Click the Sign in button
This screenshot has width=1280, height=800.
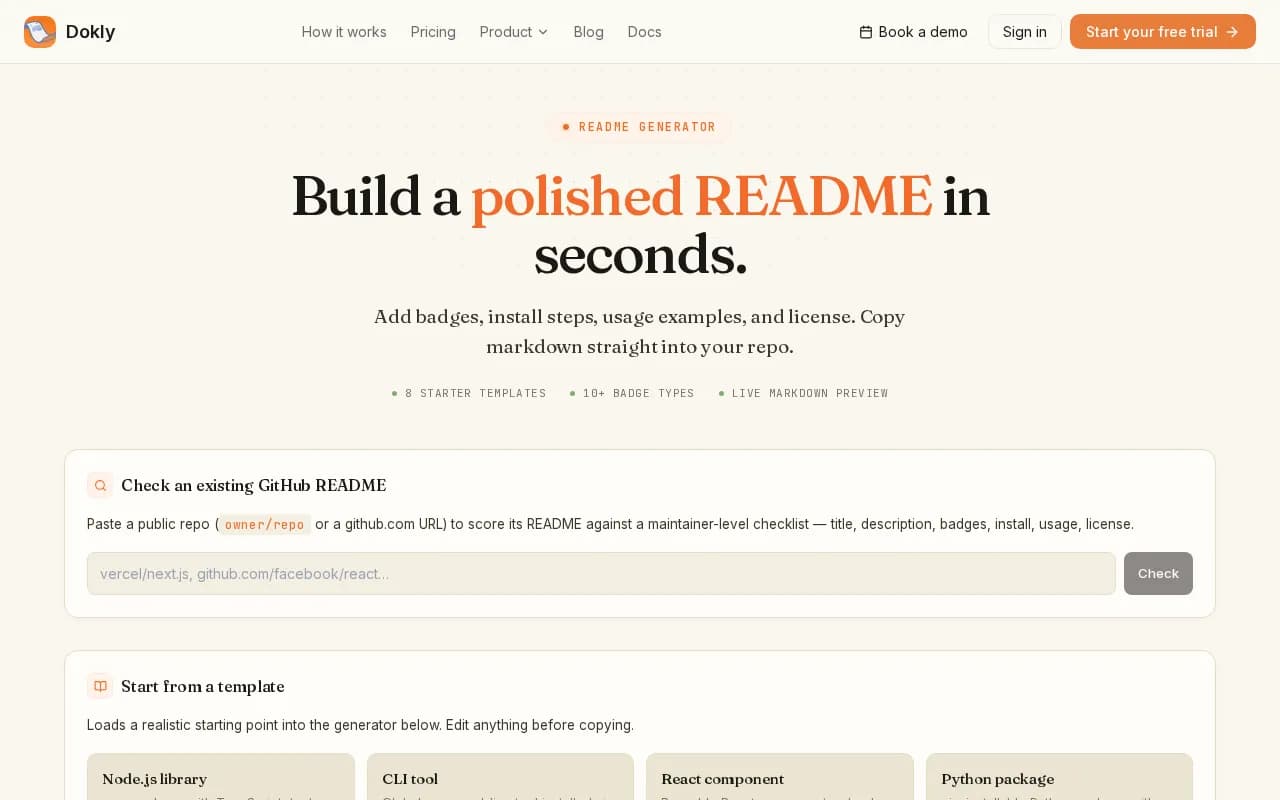pos(1025,32)
